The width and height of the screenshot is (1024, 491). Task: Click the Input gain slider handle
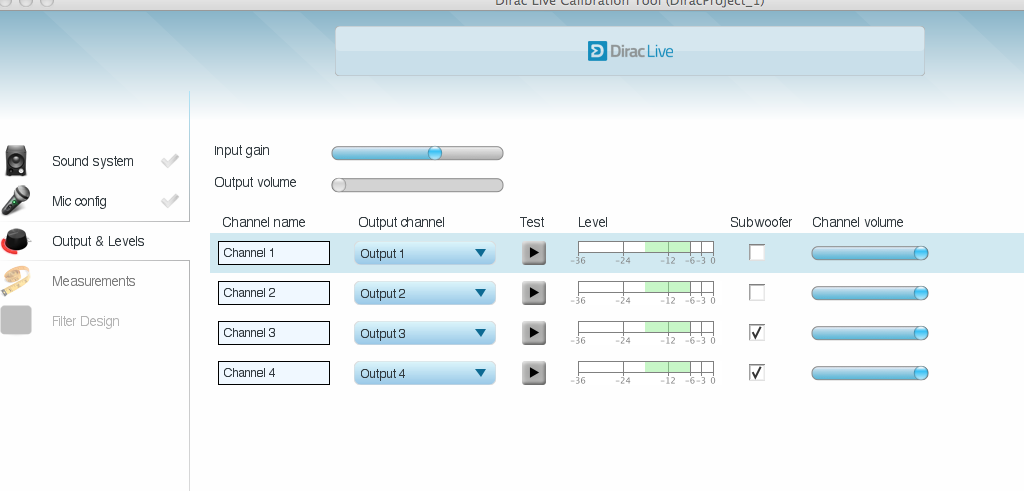pos(434,153)
